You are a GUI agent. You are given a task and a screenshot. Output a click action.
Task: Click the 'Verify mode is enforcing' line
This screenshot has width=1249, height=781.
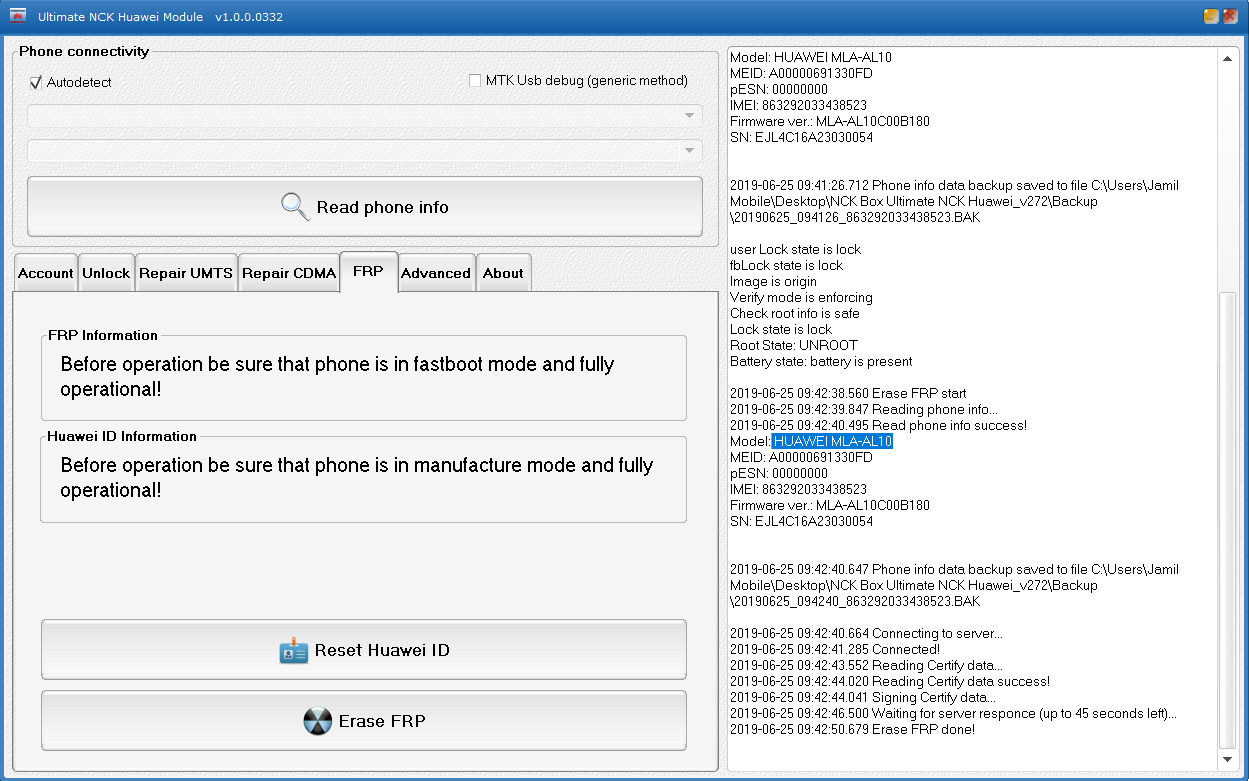pyautogui.click(x=801, y=297)
